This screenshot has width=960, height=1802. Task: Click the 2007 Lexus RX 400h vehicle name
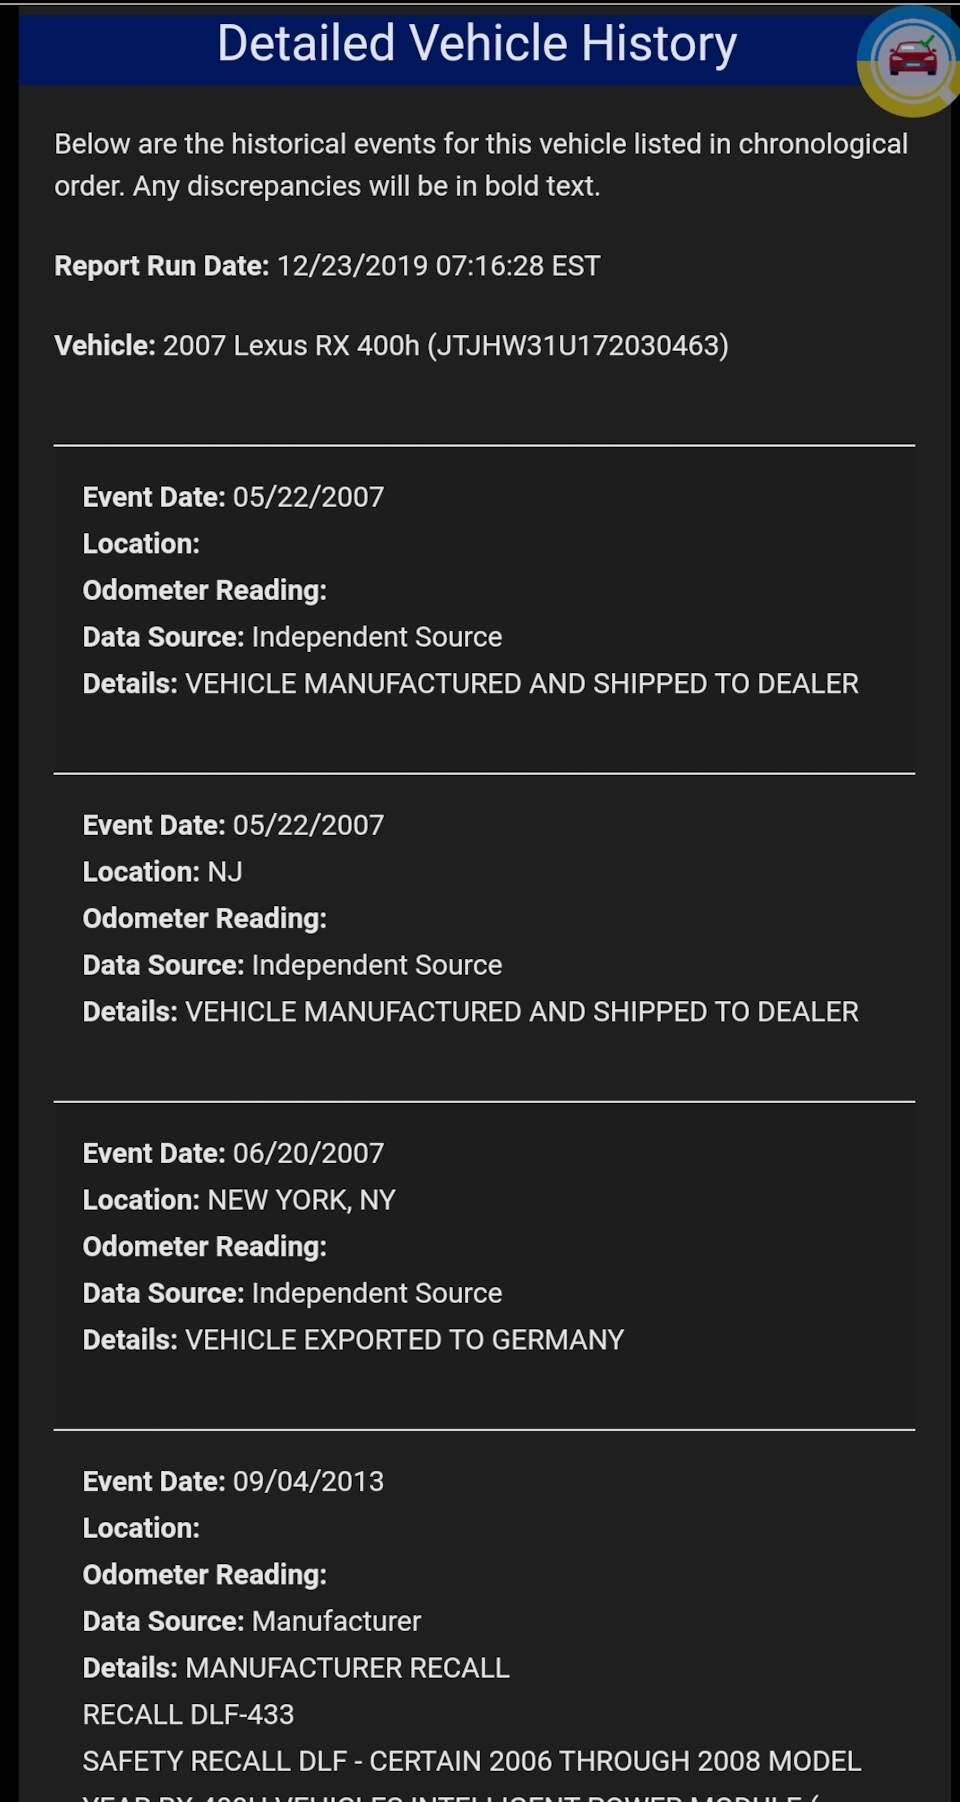pyautogui.click(x=290, y=346)
